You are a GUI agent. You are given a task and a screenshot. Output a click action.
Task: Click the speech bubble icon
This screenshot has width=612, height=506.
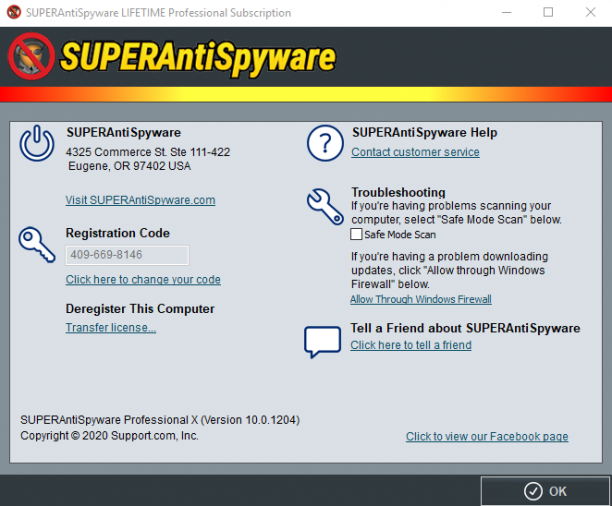pos(322,342)
